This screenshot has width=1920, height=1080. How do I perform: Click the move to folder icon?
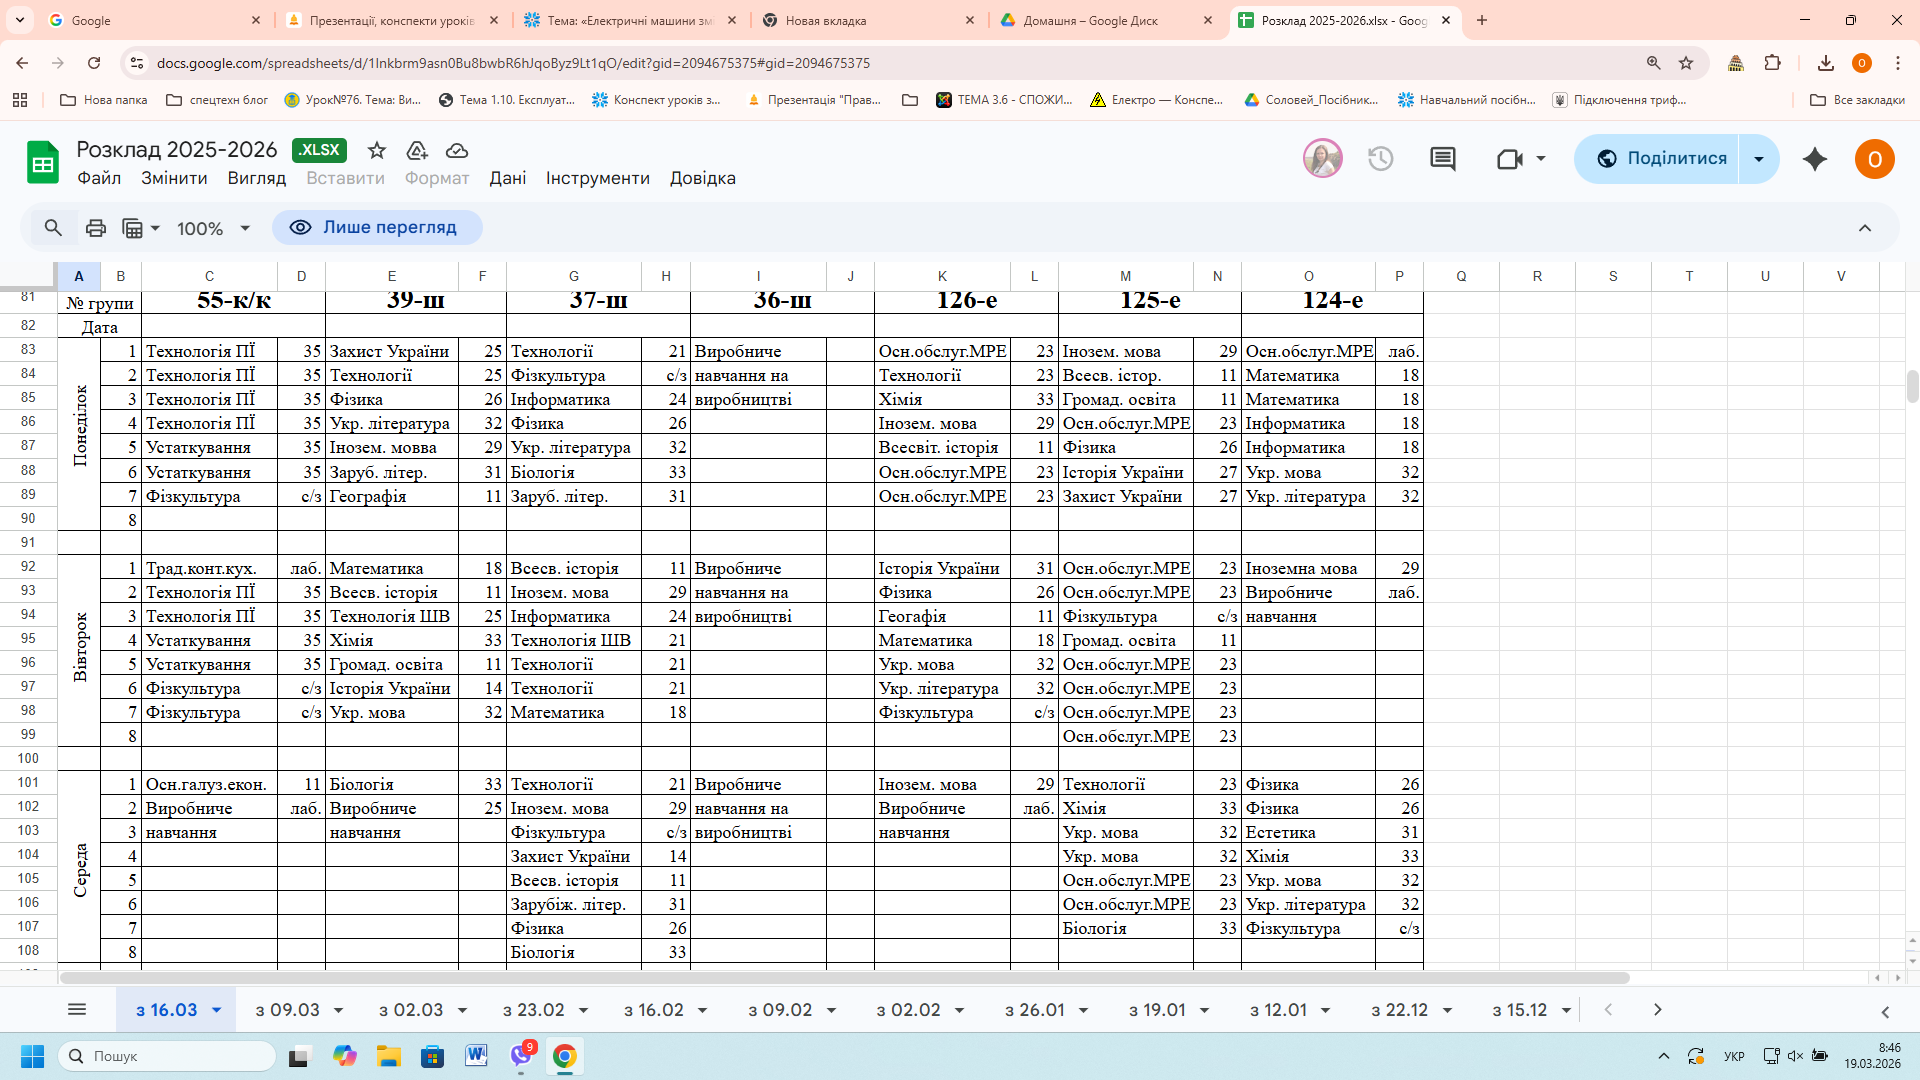[x=417, y=150]
